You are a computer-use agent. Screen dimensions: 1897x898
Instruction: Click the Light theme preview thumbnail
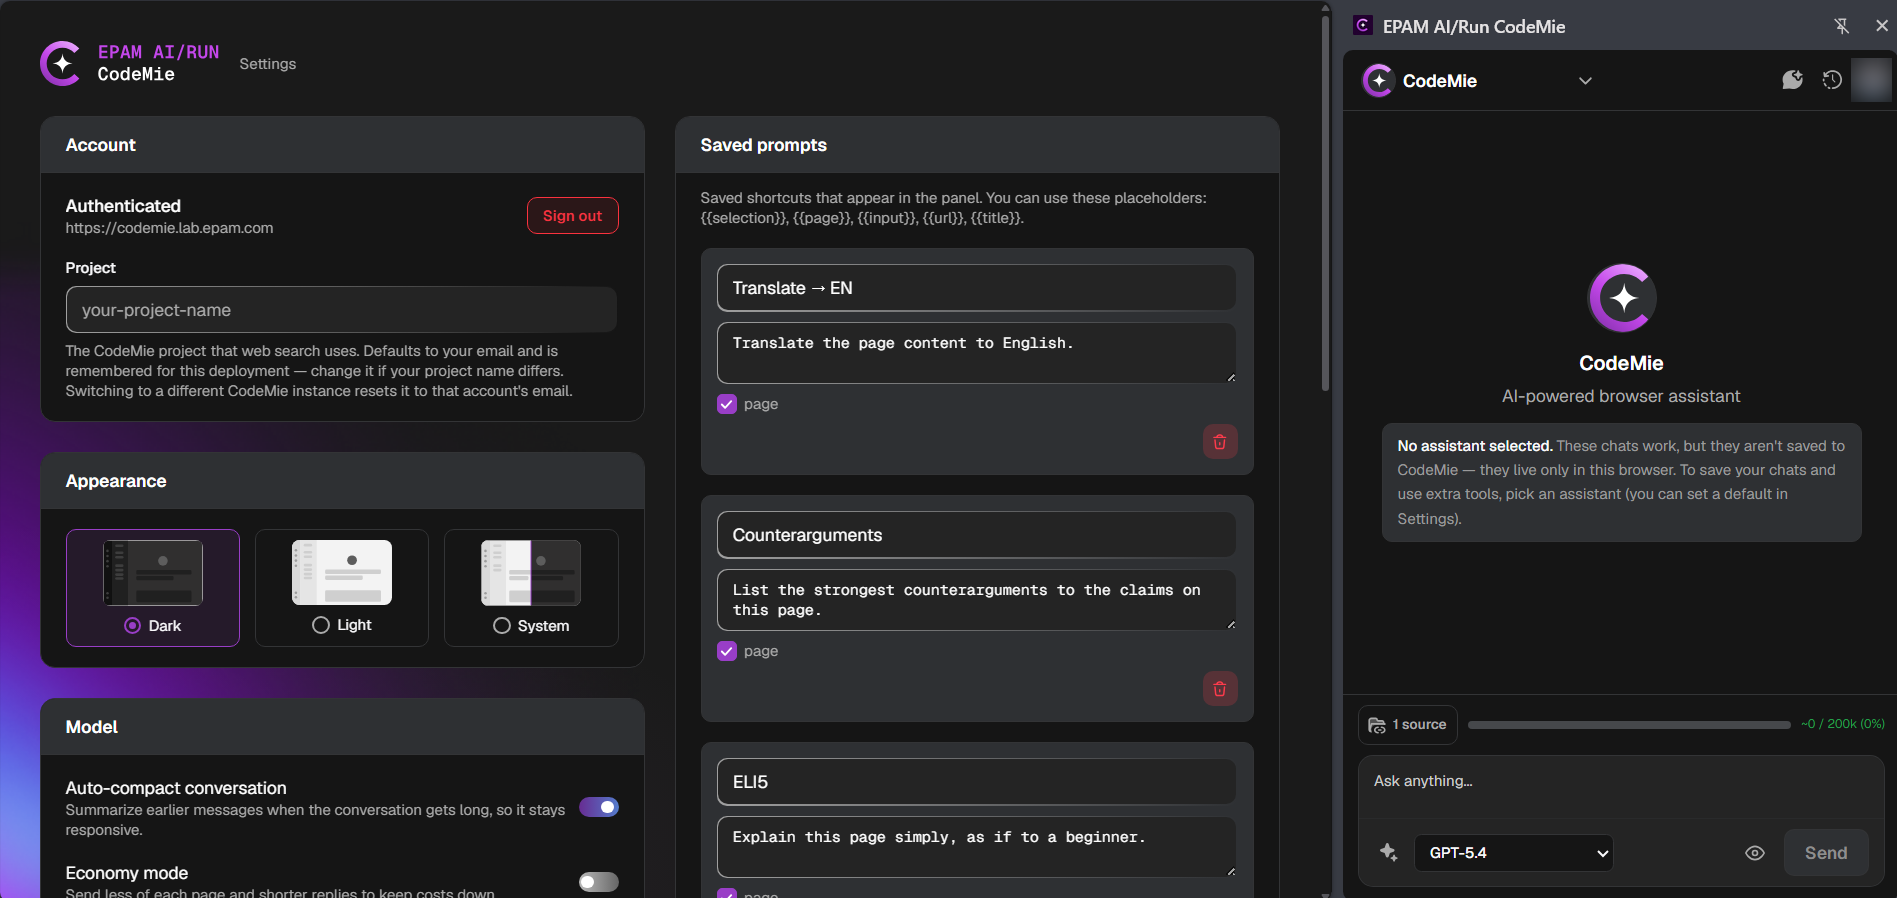point(342,573)
